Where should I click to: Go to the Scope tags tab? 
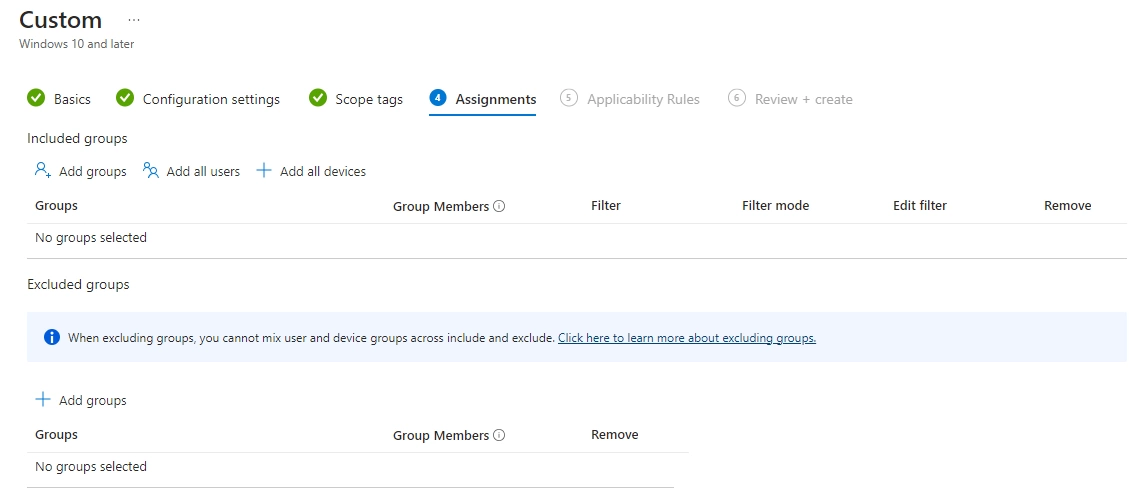coord(369,99)
